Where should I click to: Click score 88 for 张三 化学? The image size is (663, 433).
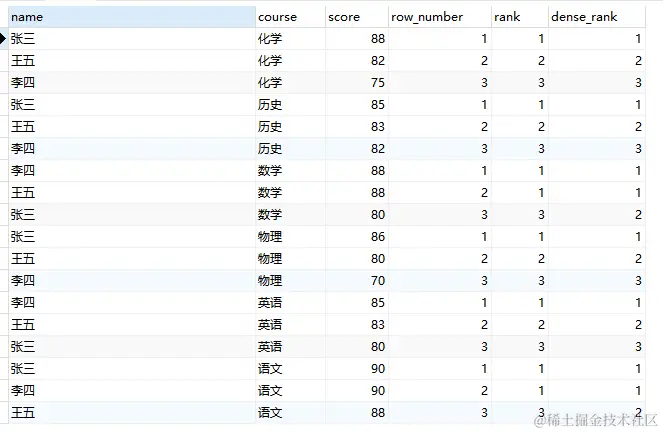[356, 39]
